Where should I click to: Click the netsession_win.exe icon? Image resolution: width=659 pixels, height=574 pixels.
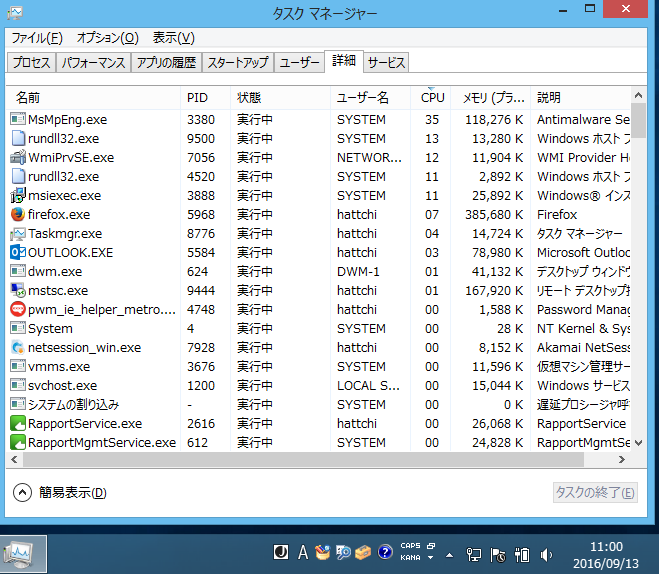click(18, 347)
